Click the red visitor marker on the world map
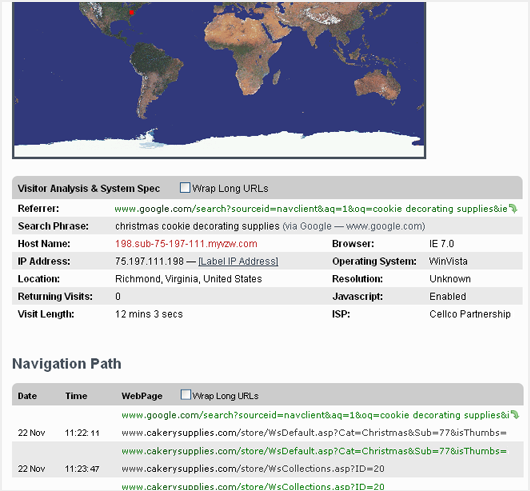The width and height of the screenshot is (530, 491). point(131,13)
